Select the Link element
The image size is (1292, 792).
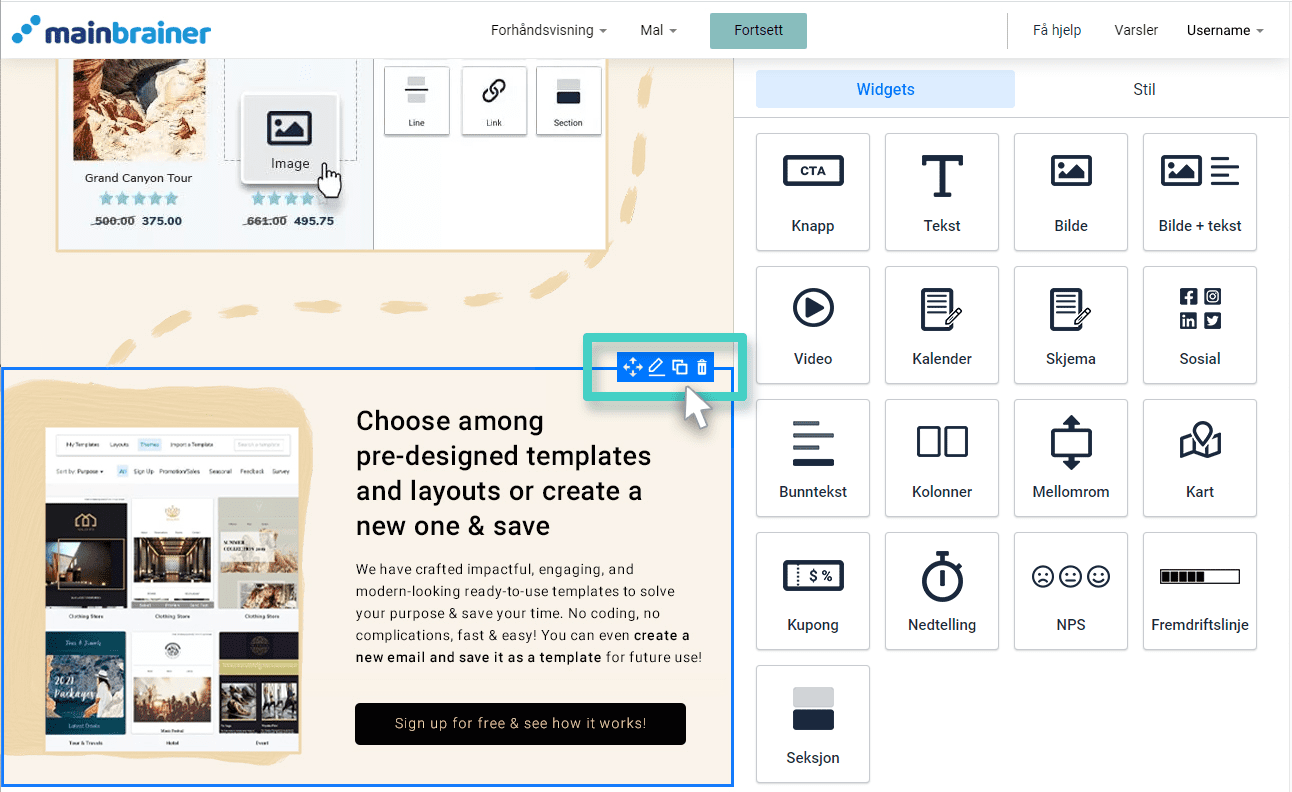pos(493,100)
